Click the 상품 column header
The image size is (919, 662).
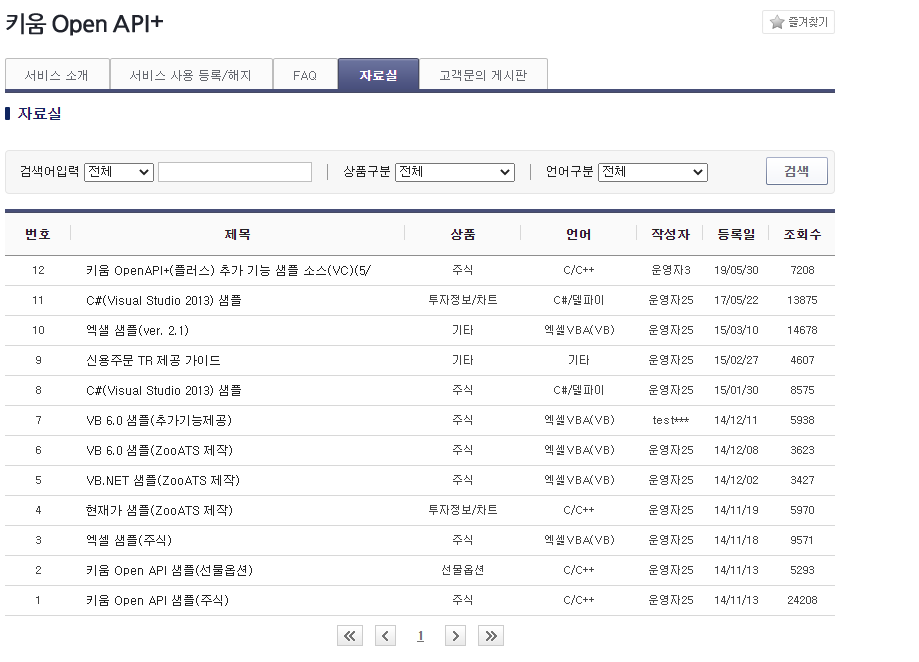pyautogui.click(x=462, y=234)
